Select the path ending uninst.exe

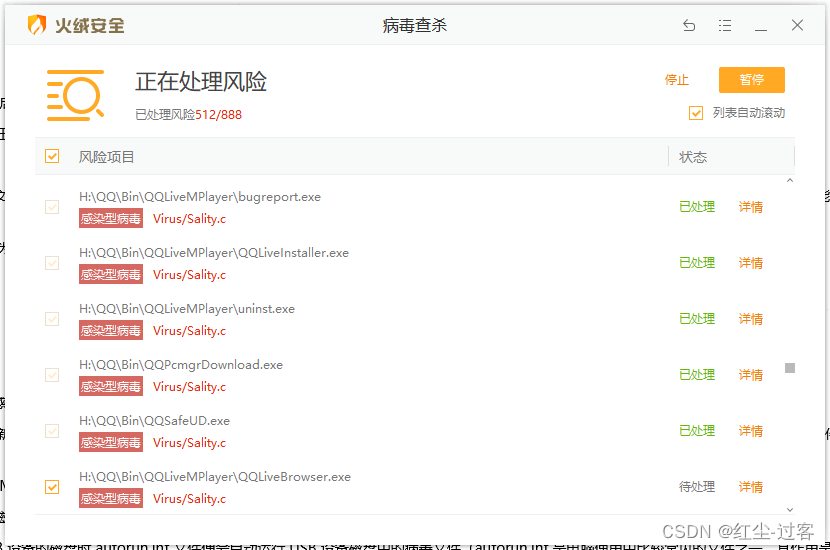click(x=187, y=309)
